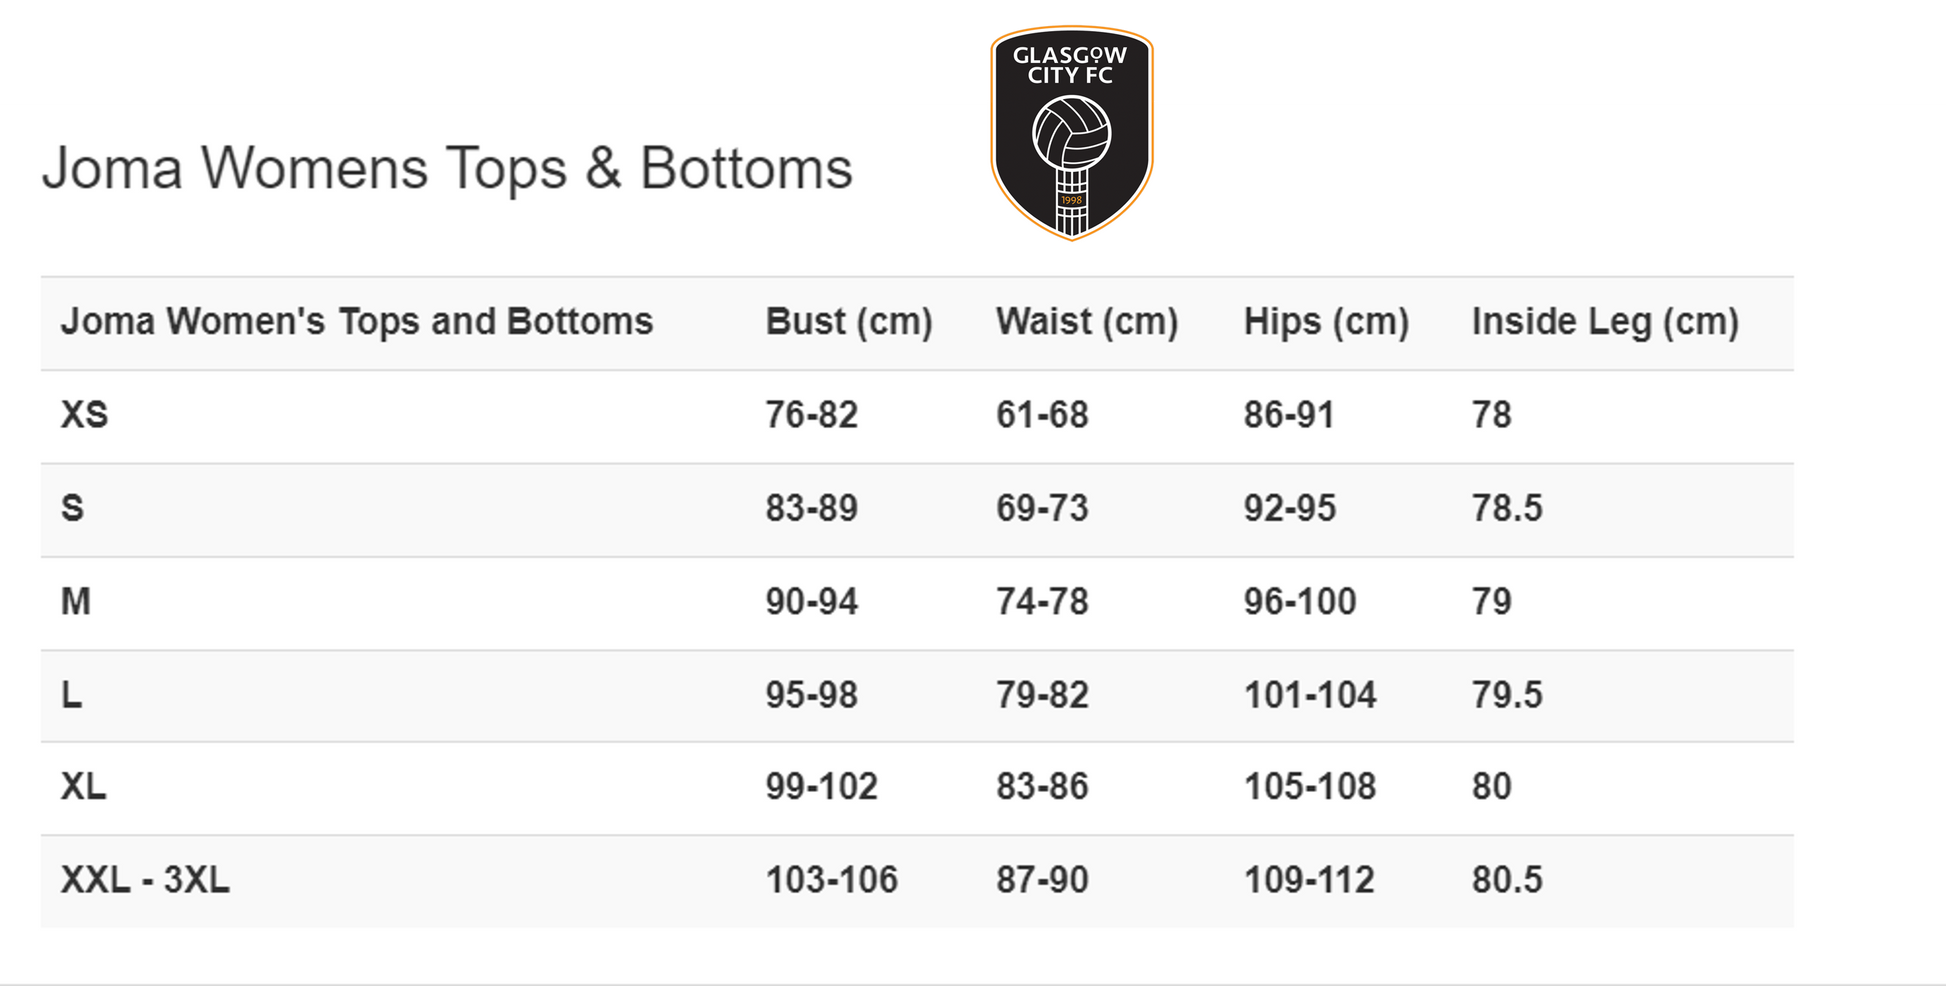Click the M size row label
The image size is (1946, 986).
[x=76, y=602]
